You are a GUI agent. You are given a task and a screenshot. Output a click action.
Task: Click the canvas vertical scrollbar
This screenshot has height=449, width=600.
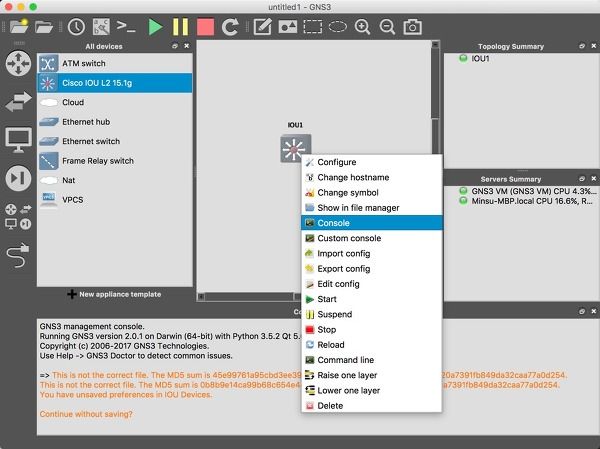click(435, 99)
